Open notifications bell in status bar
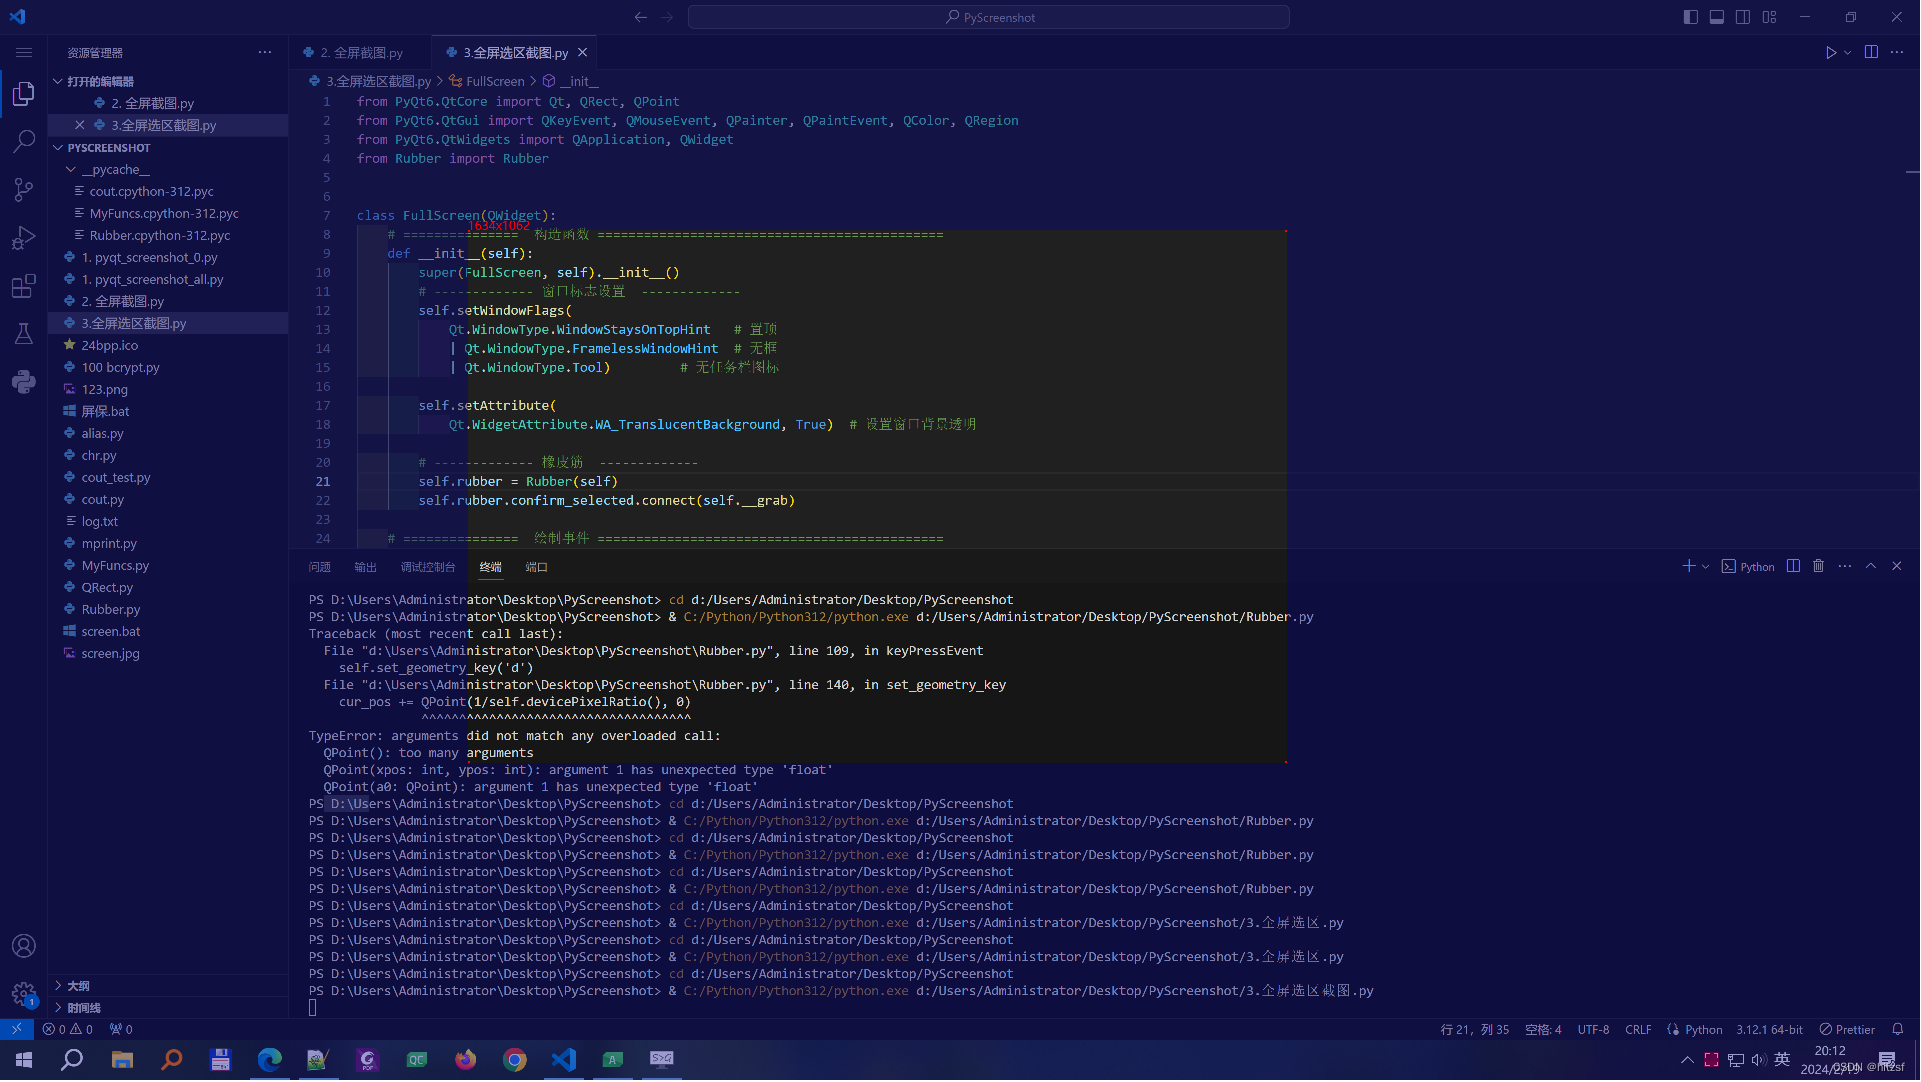Image resolution: width=1921 pixels, height=1082 pixels. 1898,1030
